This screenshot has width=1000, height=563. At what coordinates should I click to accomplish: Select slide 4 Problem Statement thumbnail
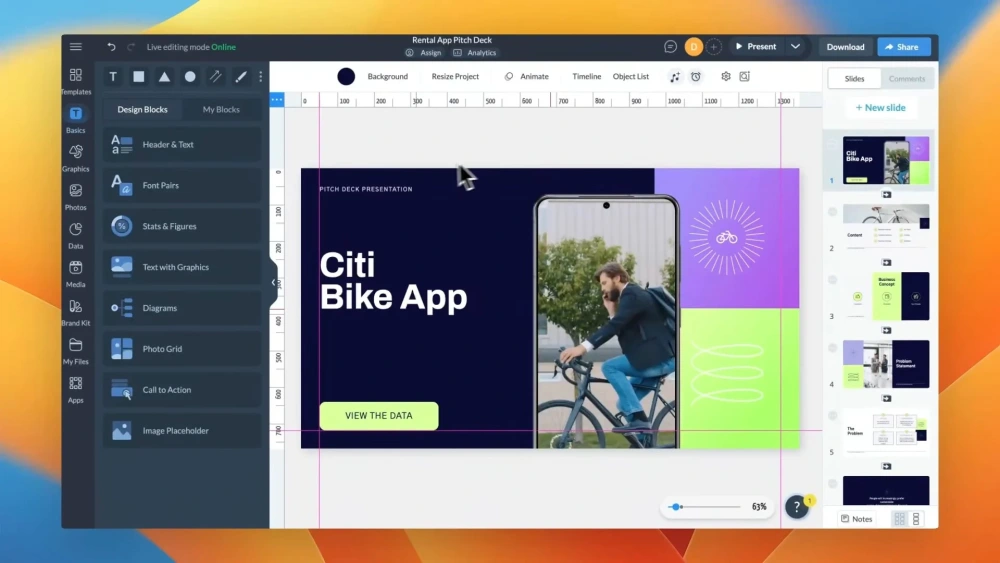point(886,364)
